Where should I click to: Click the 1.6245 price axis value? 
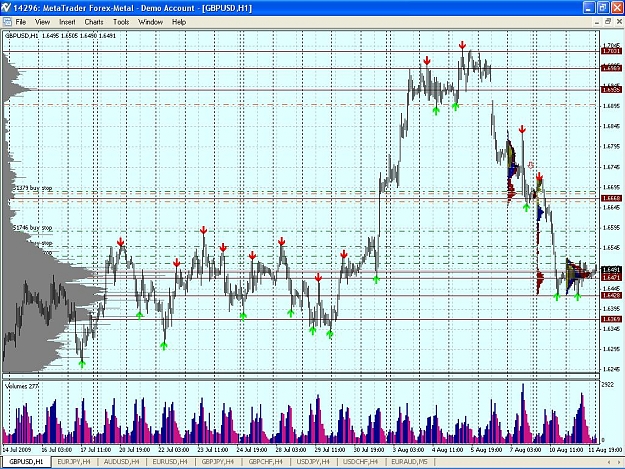click(611, 369)
